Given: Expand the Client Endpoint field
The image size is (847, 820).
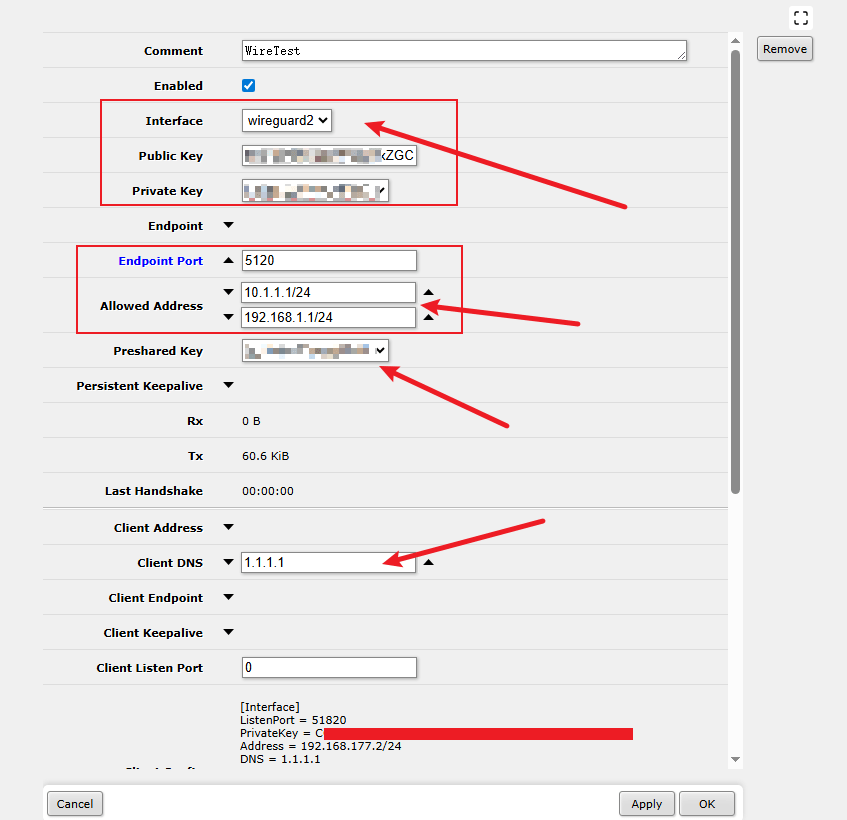Looking at the screenshot, I should (228, 598).
